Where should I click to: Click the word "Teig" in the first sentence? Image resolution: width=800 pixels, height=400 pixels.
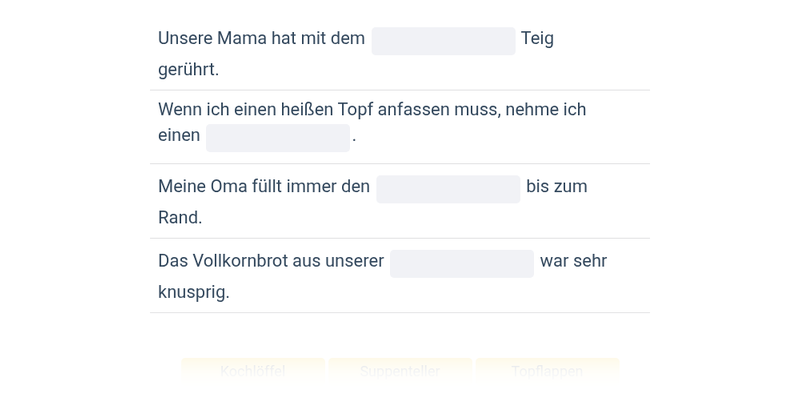point(537,38)
